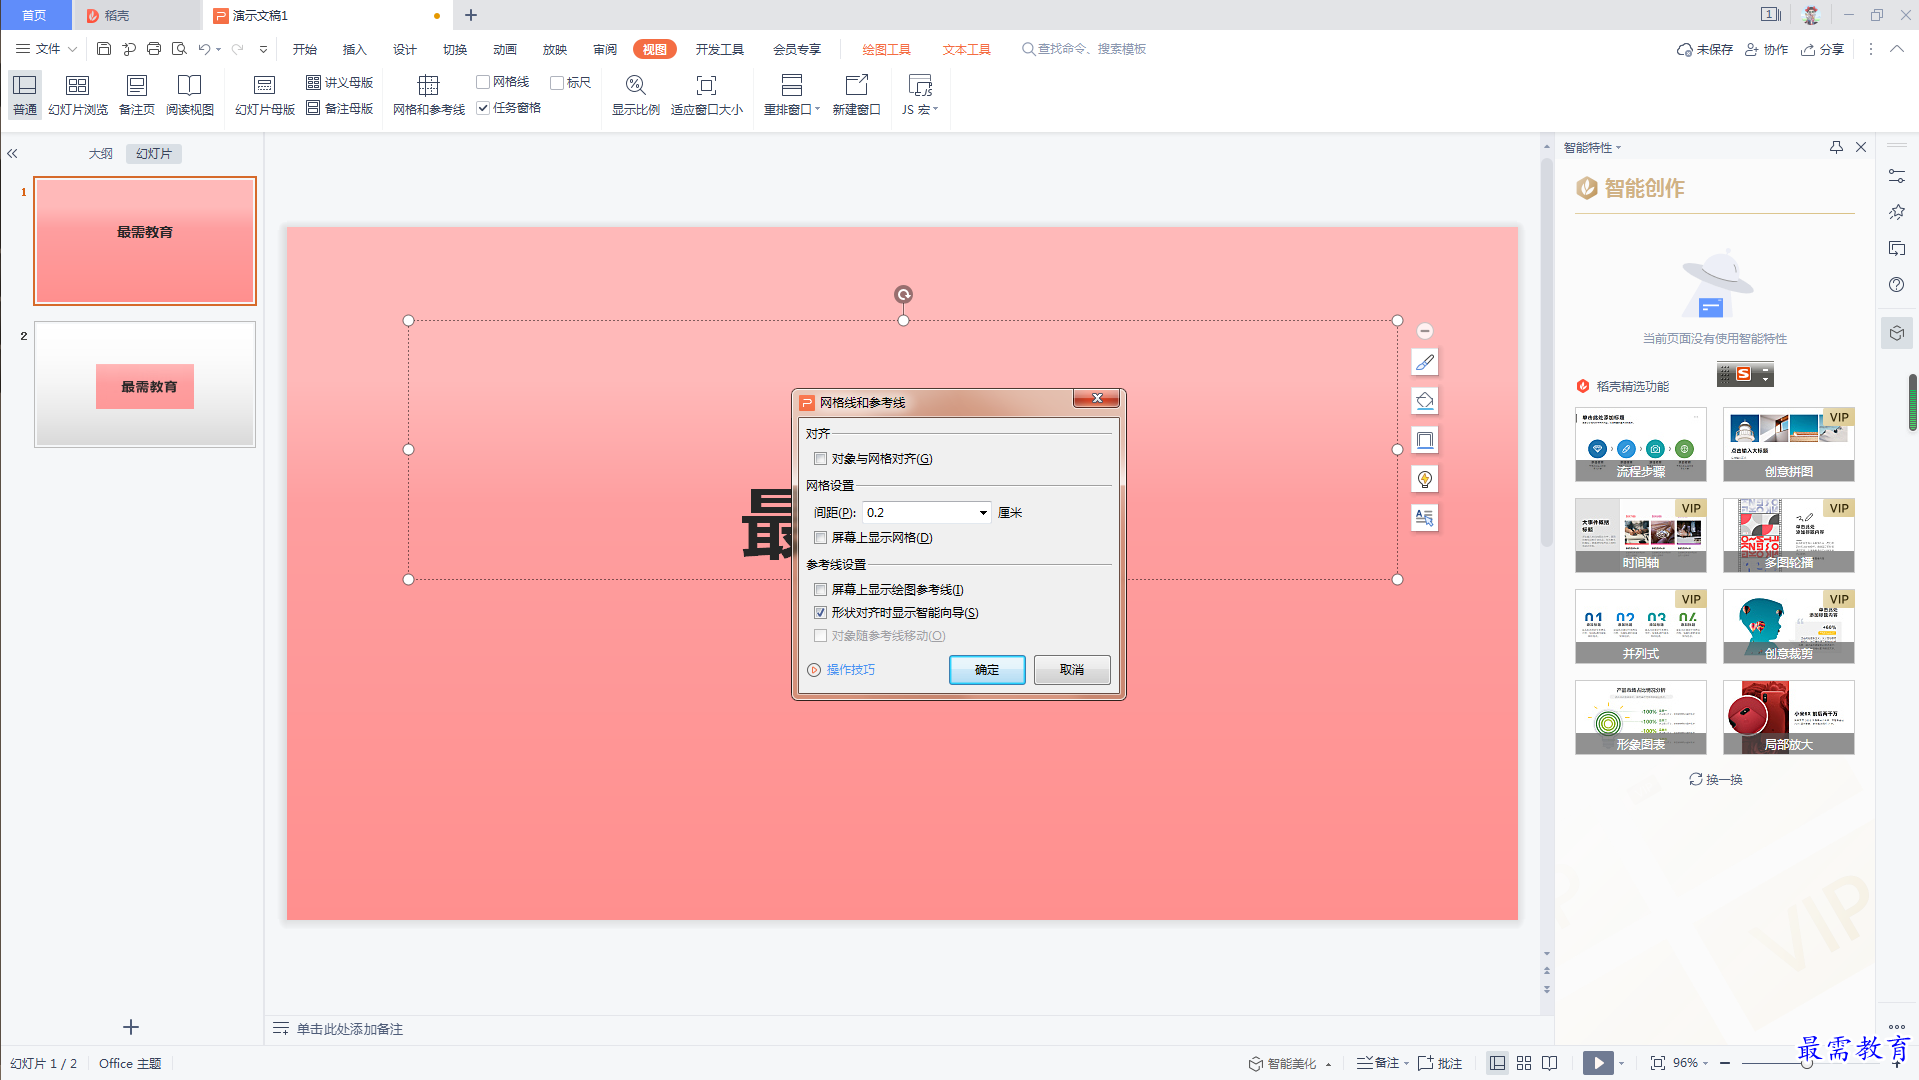Viewport: 1919px width, 1080px height.
Task: Open the 间距 spacing dropdown arrow
Action: (983, 513)
